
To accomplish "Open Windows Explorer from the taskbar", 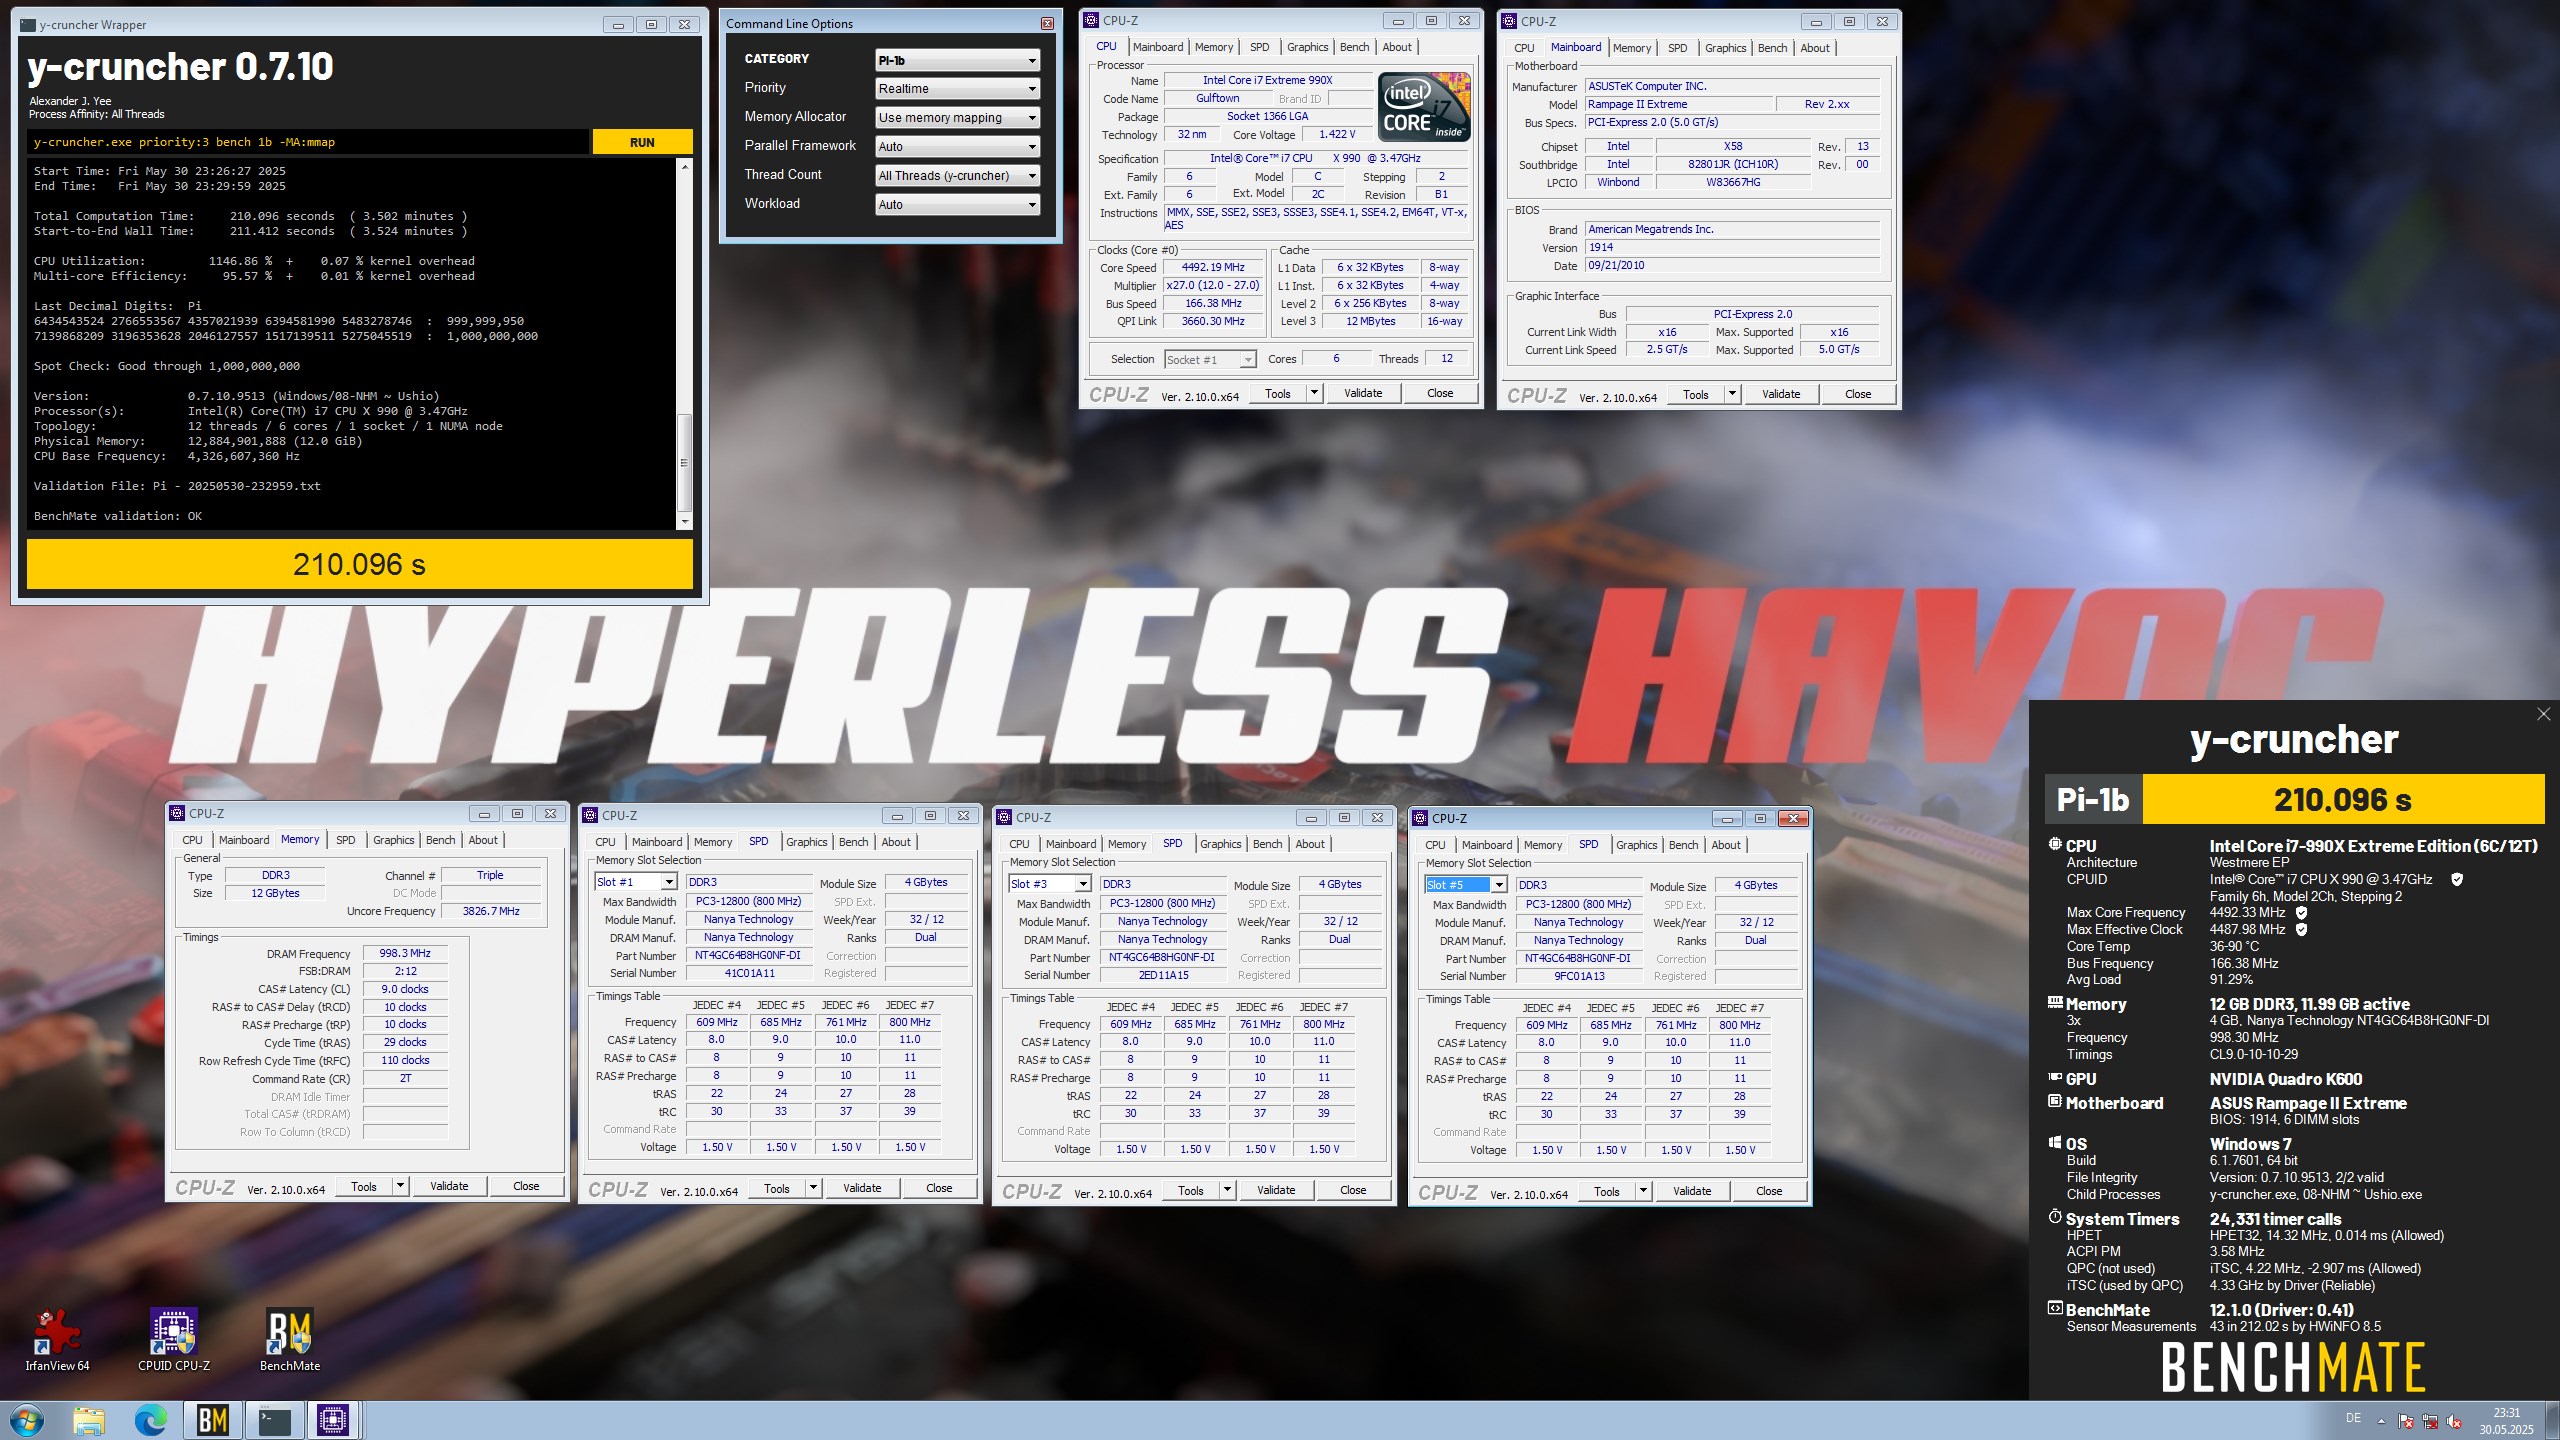I will click(89, 1420).
